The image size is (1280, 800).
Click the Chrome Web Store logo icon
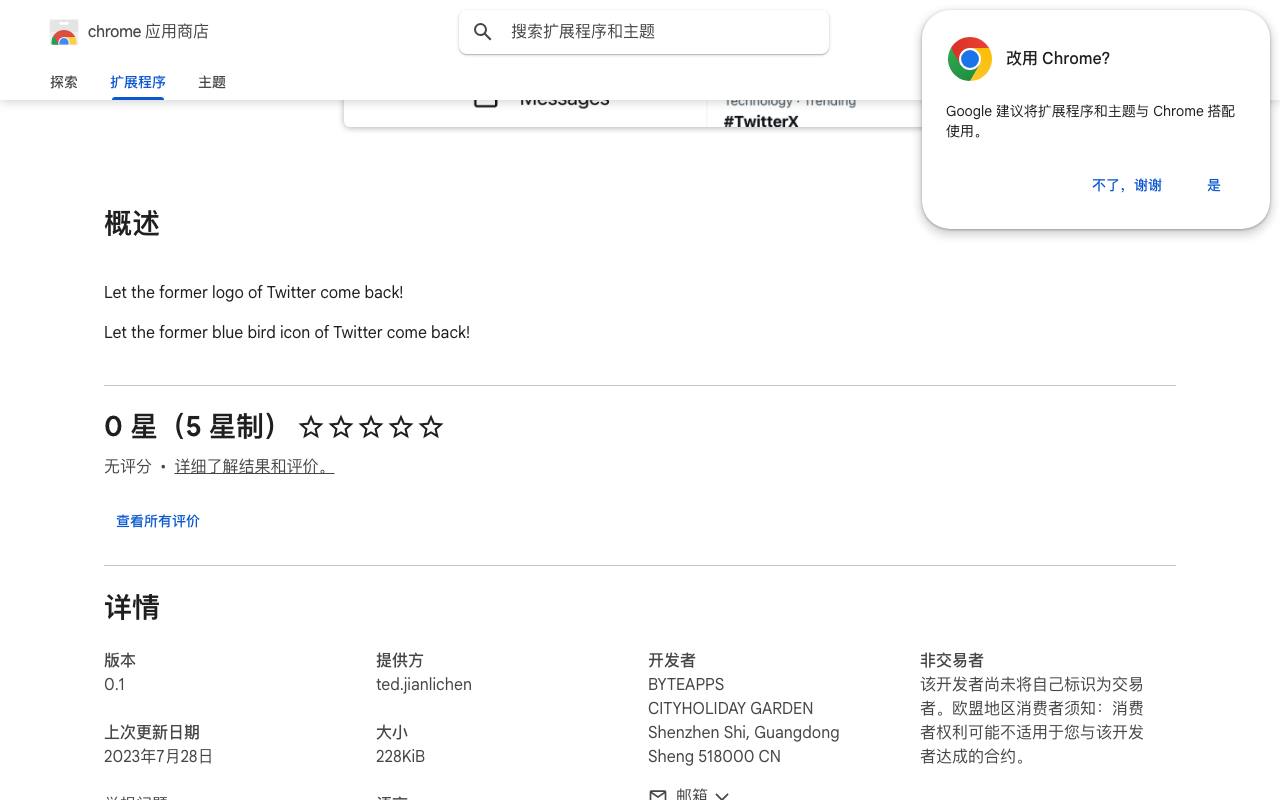[x=64, y=32]
